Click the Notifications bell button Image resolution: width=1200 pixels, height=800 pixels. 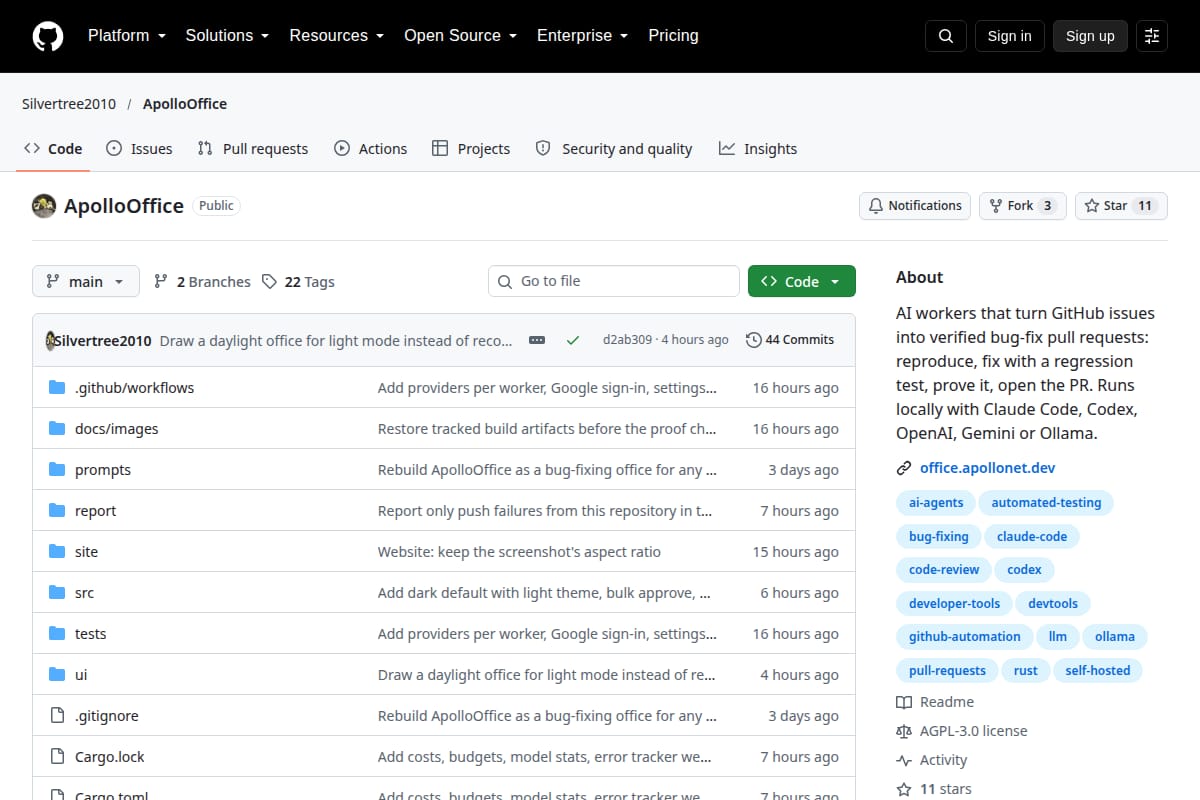point(915,206)
